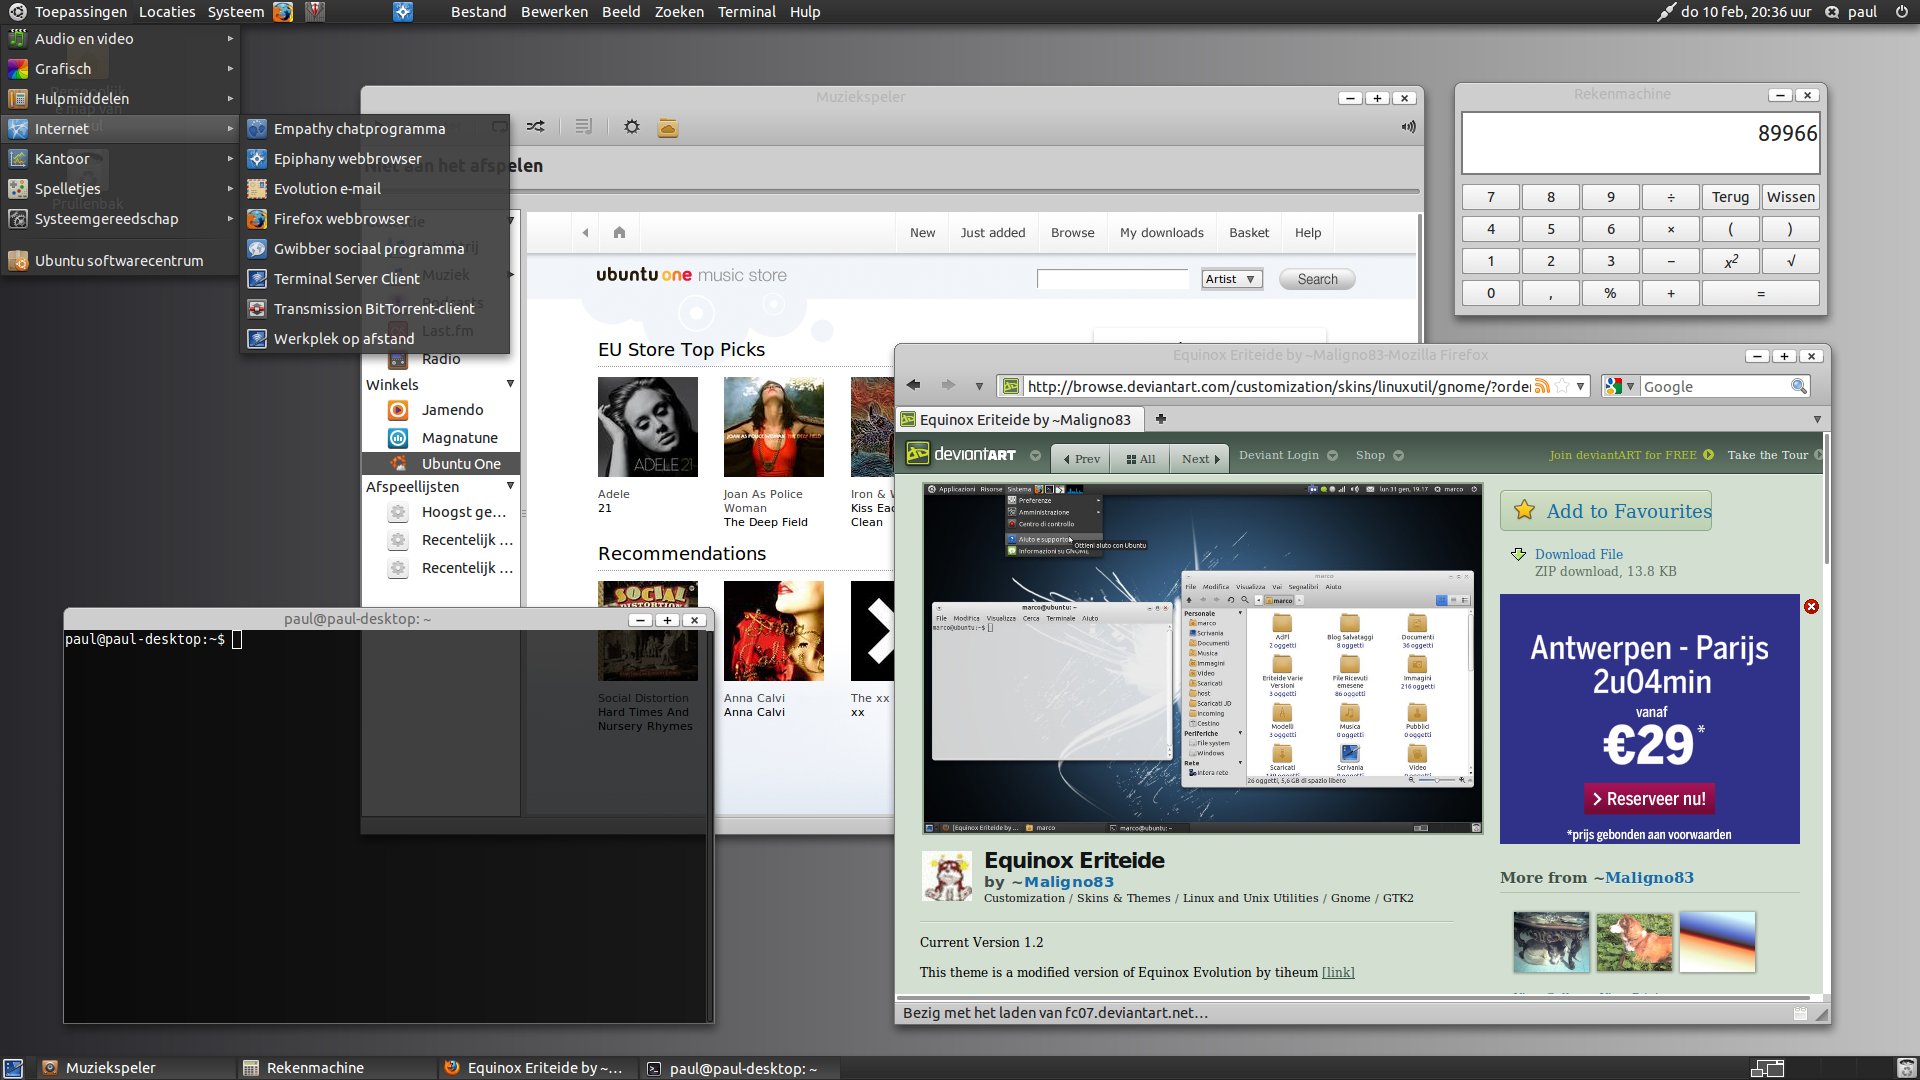The width and height of the screenshot is (1920, 1080).
Task: Click the Wissen button in Rekenmachine
Action: point(1791,197)
